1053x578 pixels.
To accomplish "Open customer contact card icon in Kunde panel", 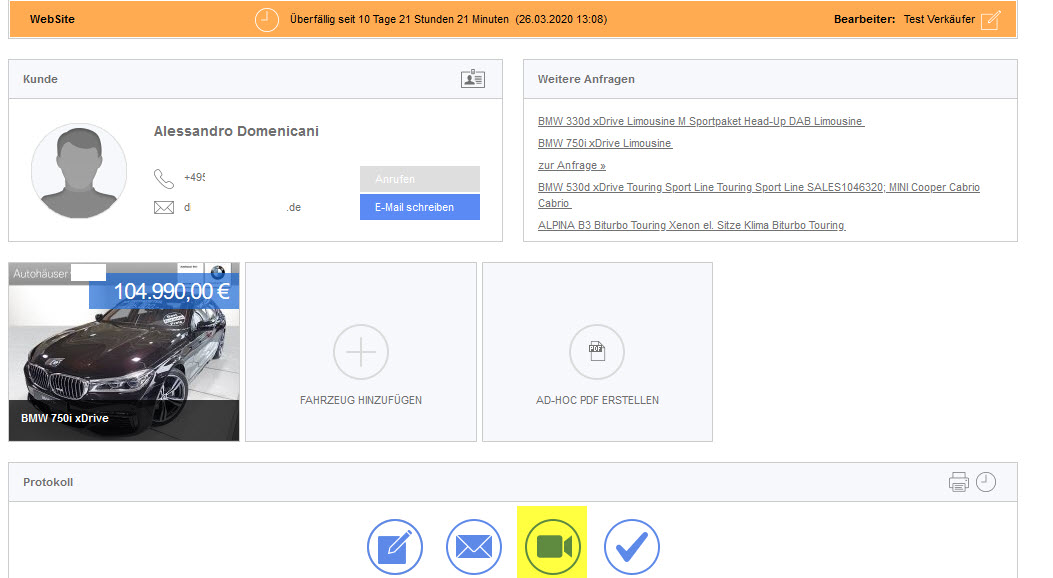I will point(473,79).
